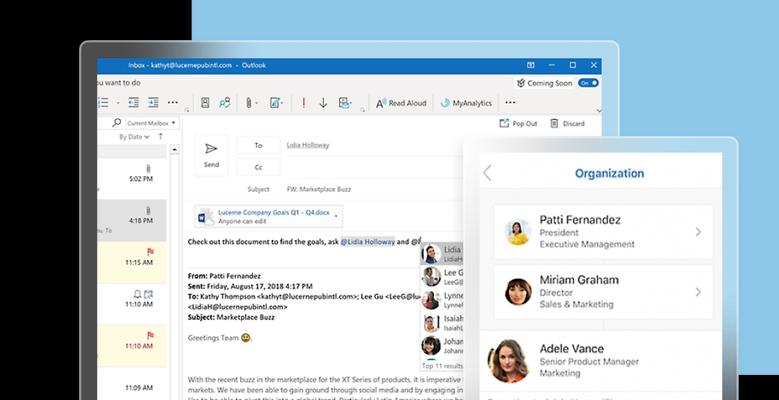Send the email
This screenshot has width=779, height=400.
point(211,155)
